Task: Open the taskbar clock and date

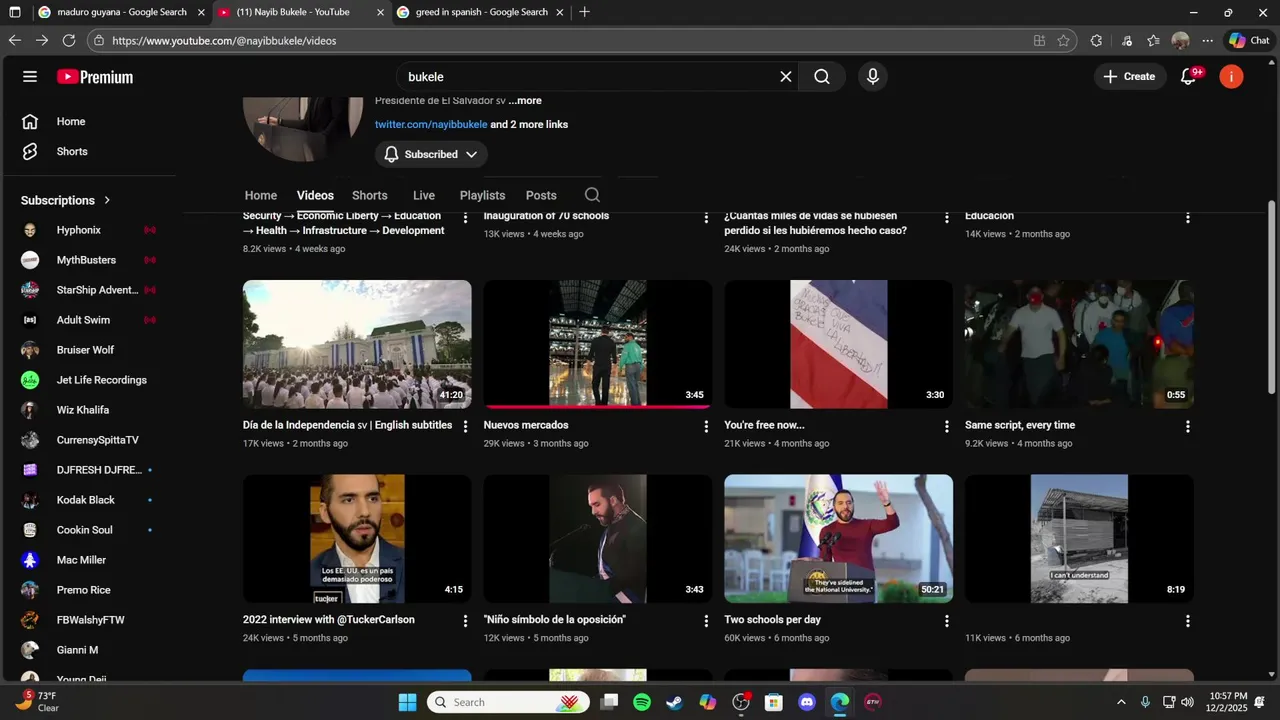Action: [x=1227, y=702]
